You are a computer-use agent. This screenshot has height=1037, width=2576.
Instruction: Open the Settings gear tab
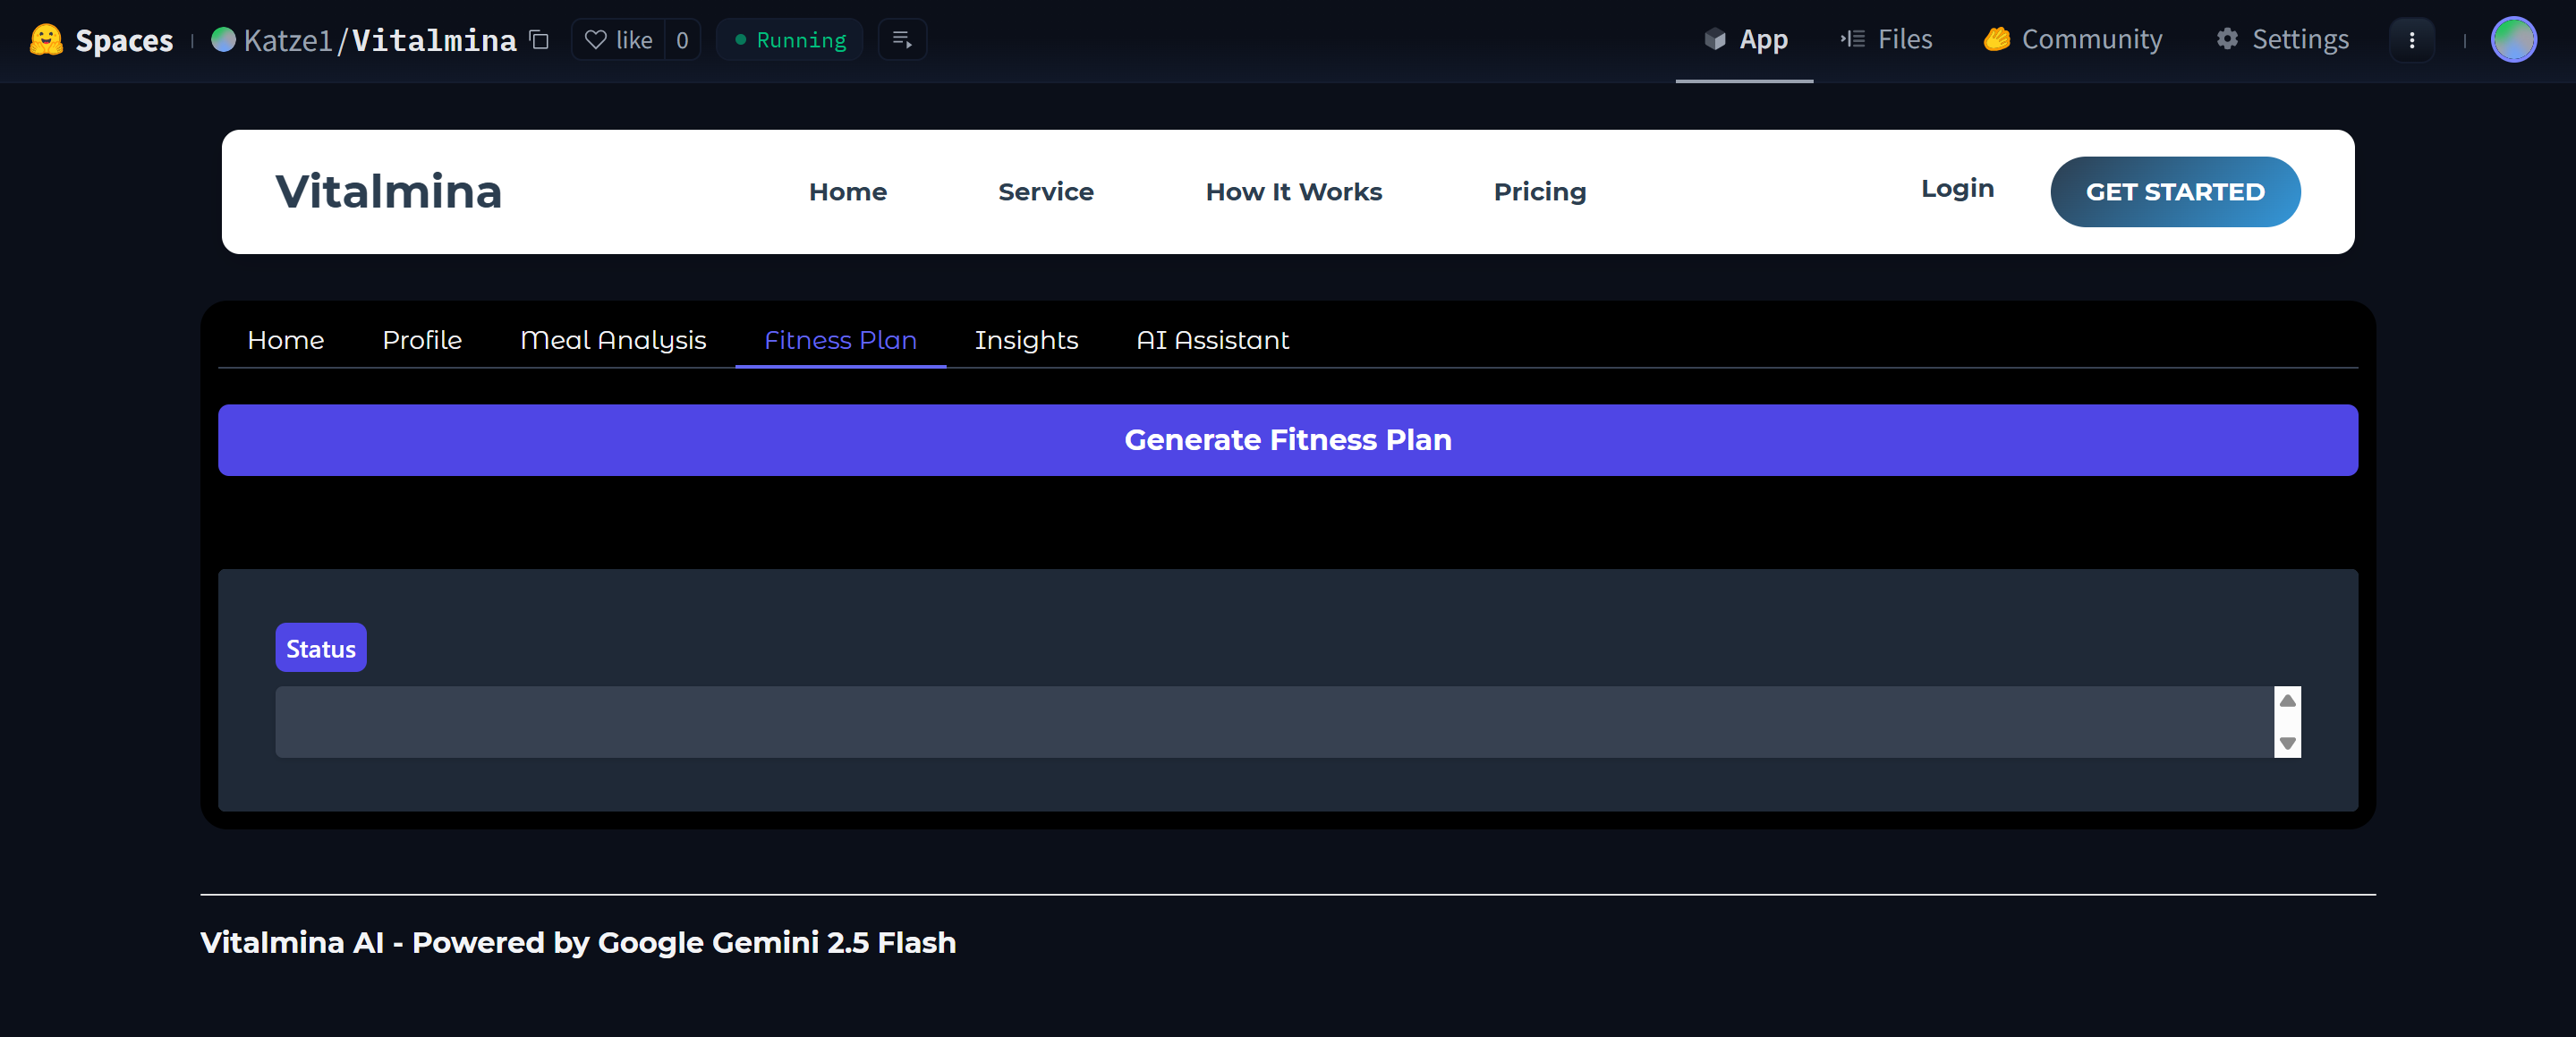coord(2282,40)
